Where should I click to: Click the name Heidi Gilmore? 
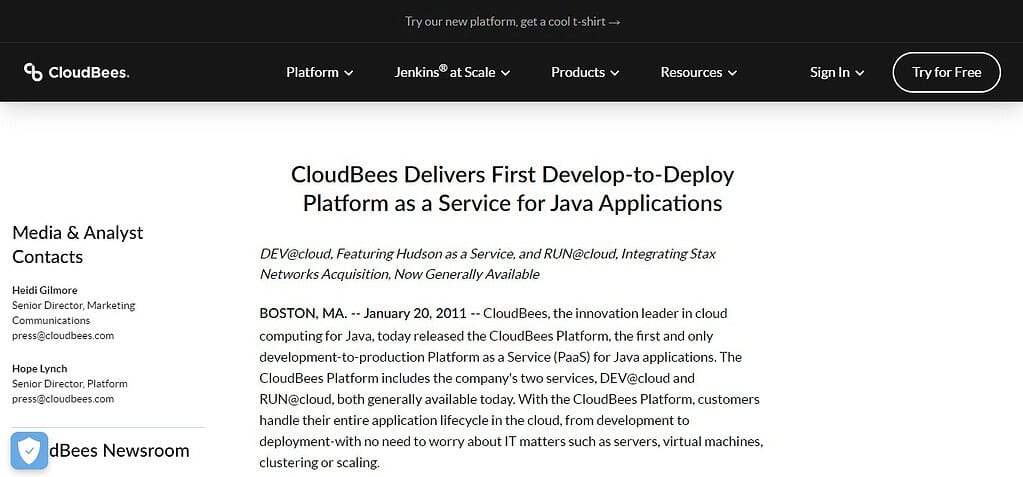click(x=44, y=290)
